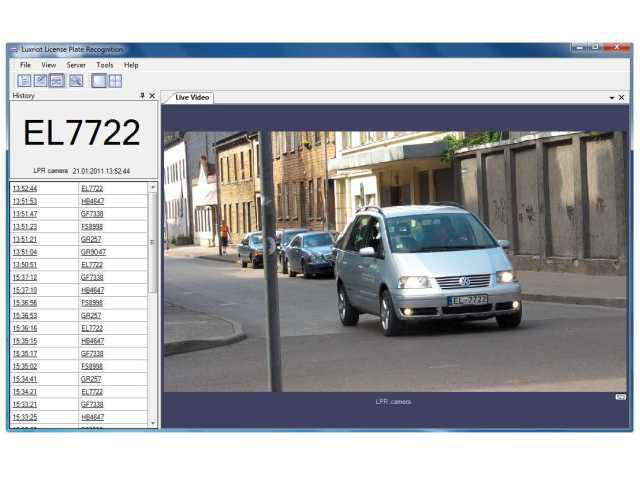
Task: Open the Tools menu
Action: (x=104, y=65)
